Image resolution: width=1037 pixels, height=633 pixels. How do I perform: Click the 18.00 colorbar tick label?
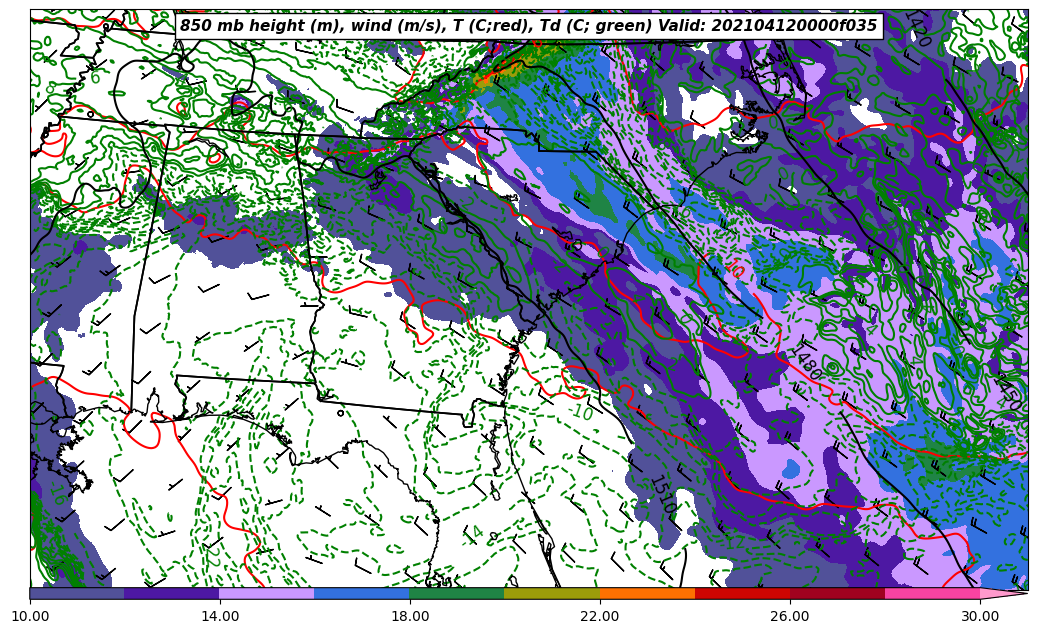(409, 616)
